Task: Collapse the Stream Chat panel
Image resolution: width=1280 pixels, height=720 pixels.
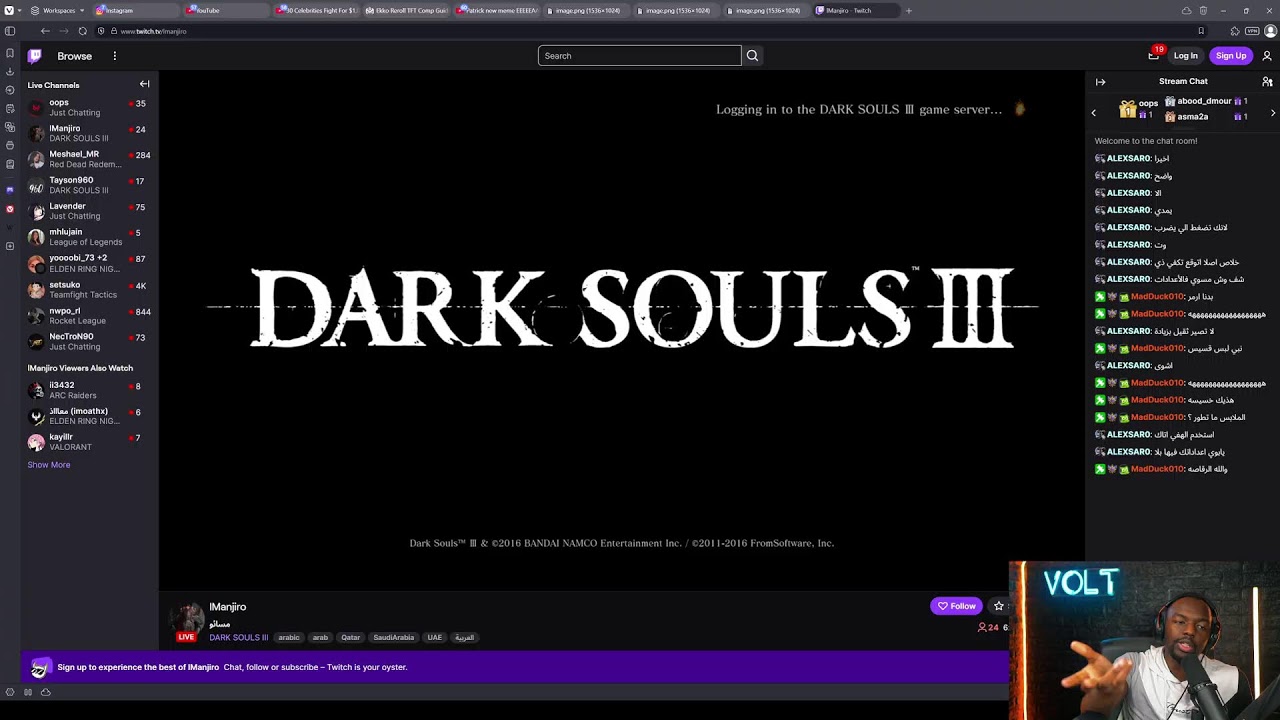Action: 1100,82
